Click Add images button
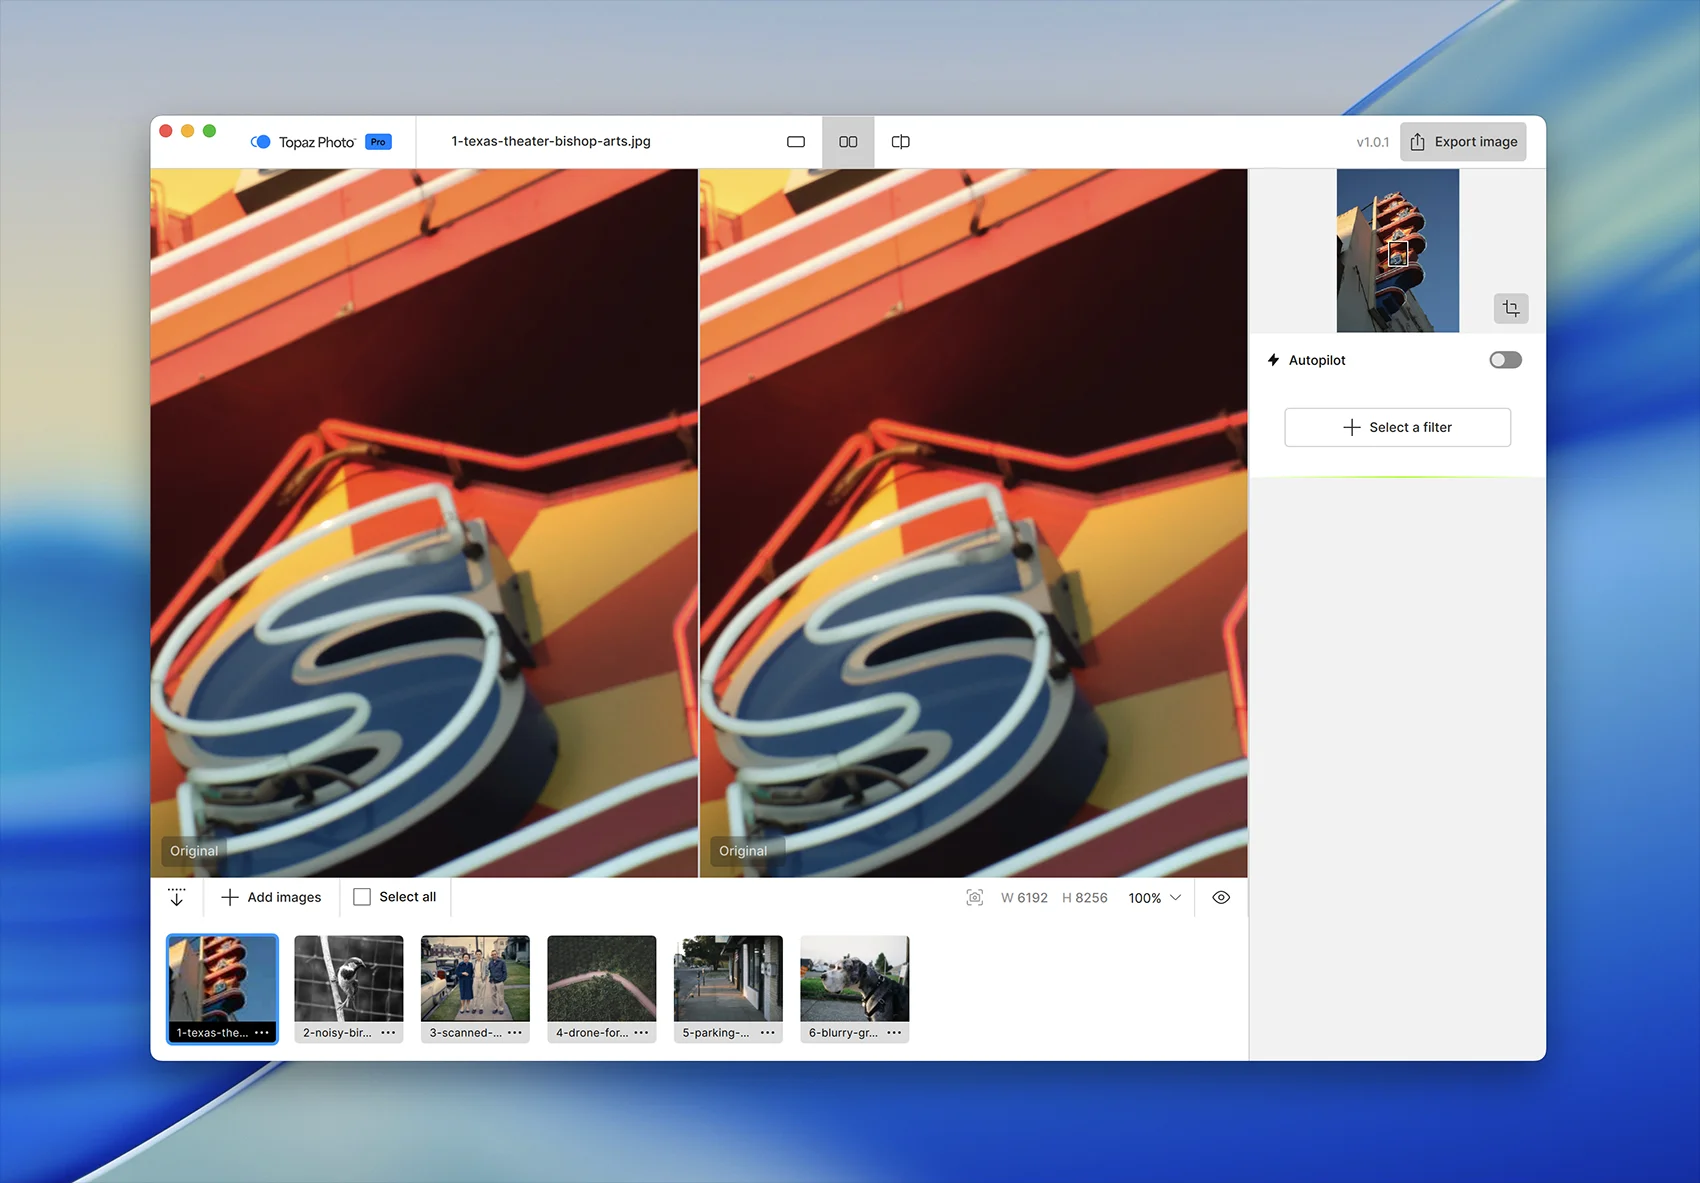This screenshot has height=1183, width=1700. click(271, 897)
